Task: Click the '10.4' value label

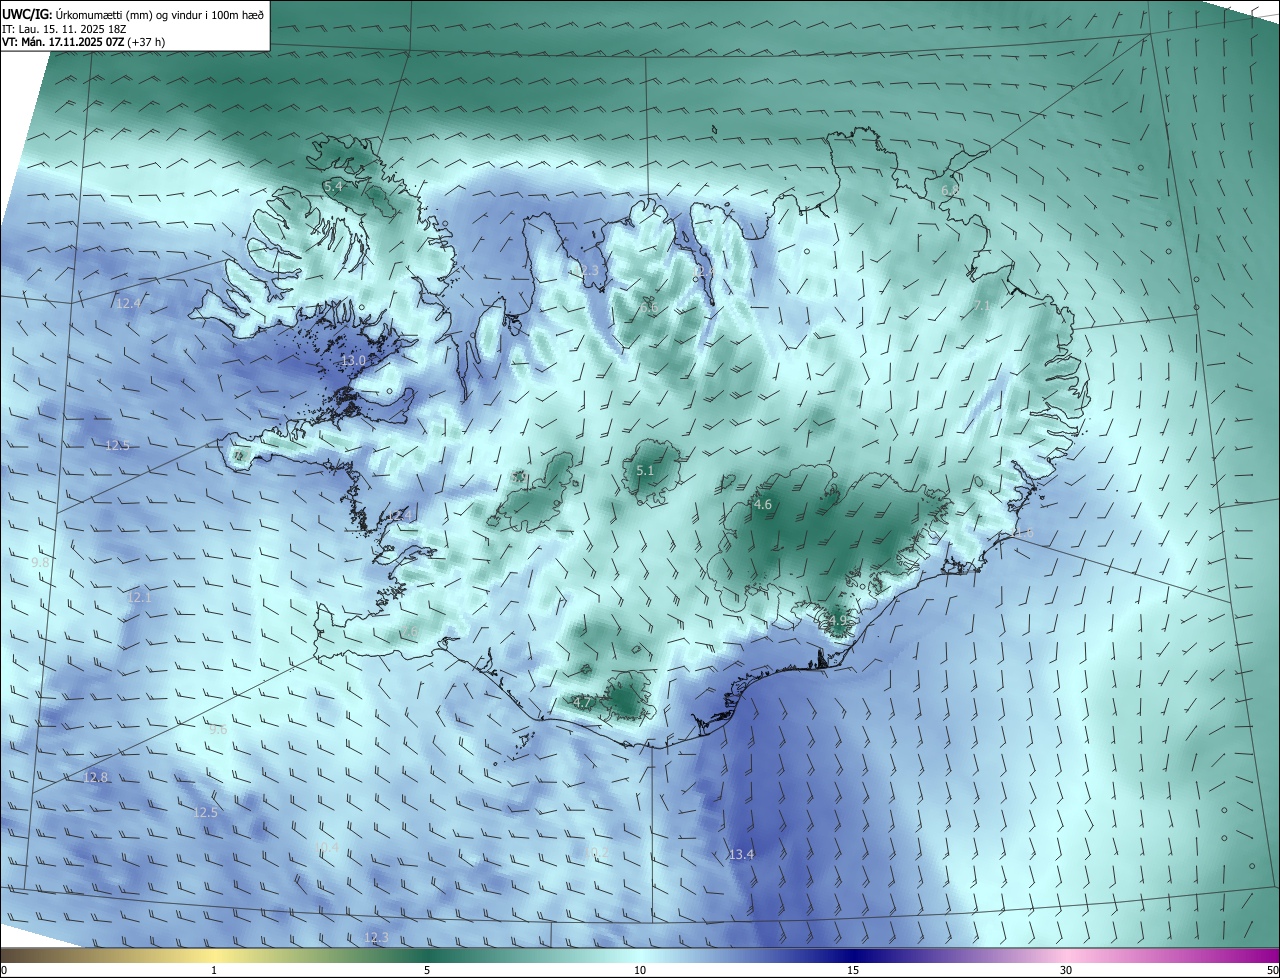Action: click(x=327, y=847)
